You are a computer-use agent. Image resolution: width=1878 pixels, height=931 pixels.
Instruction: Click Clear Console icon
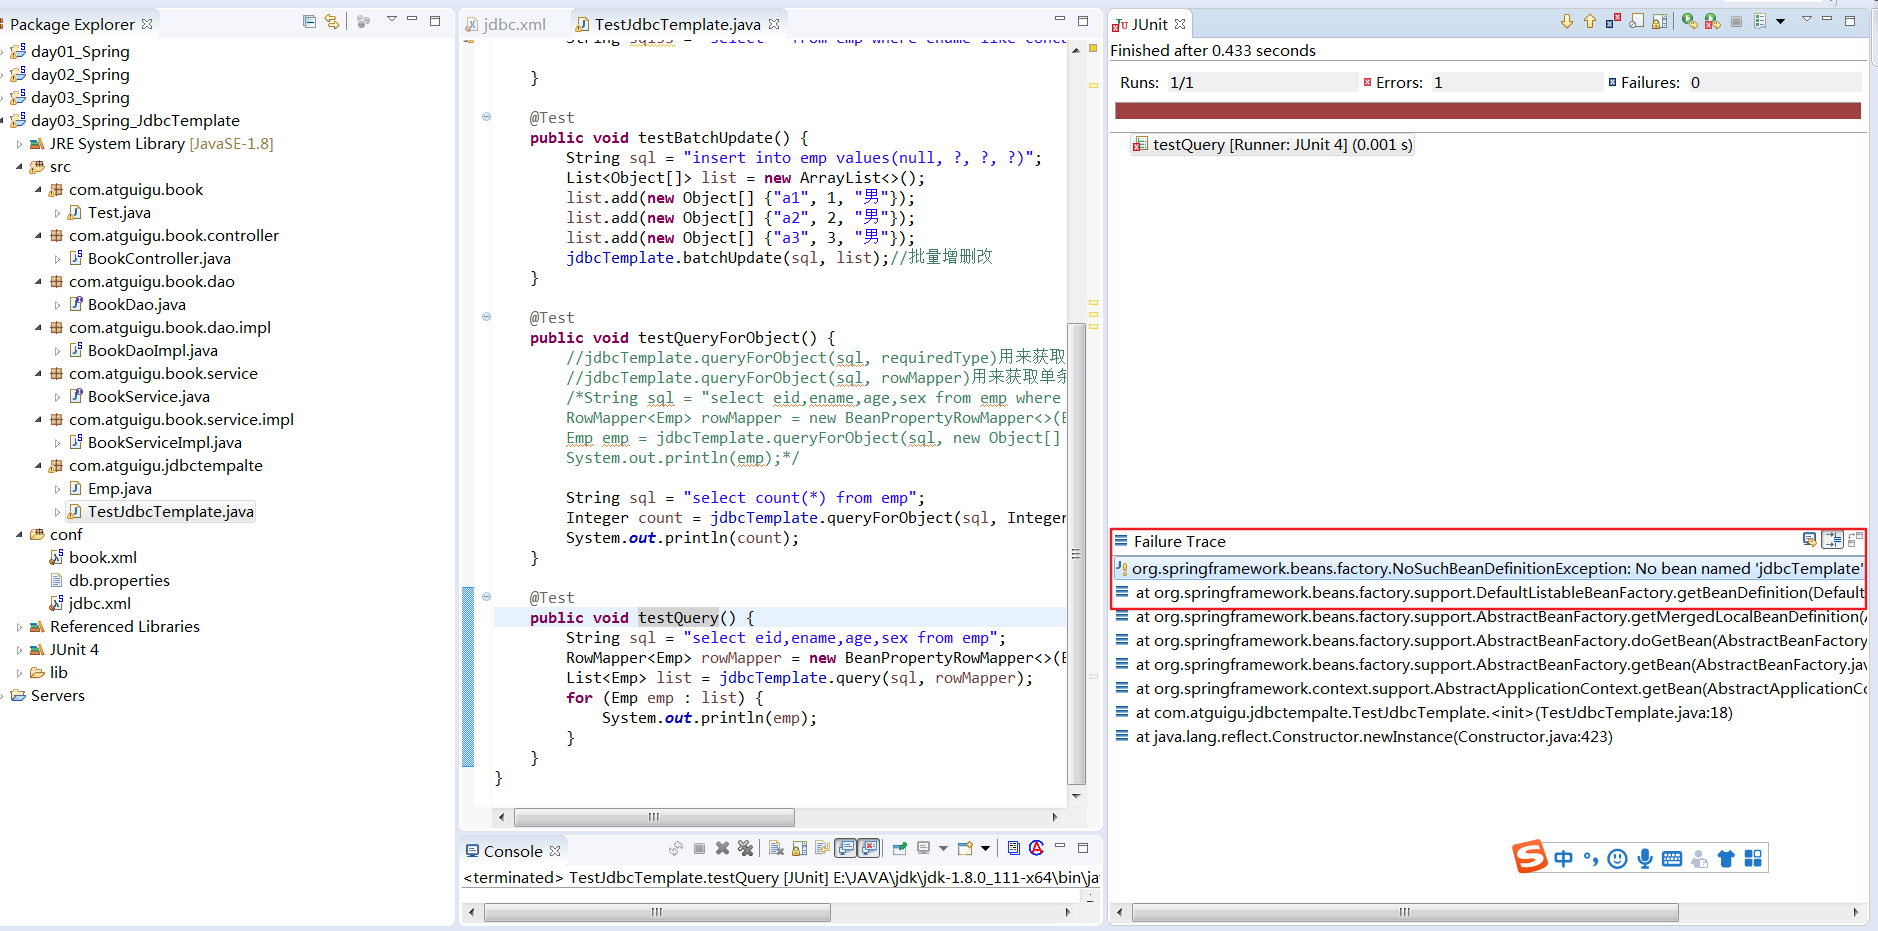click(776, 849)
